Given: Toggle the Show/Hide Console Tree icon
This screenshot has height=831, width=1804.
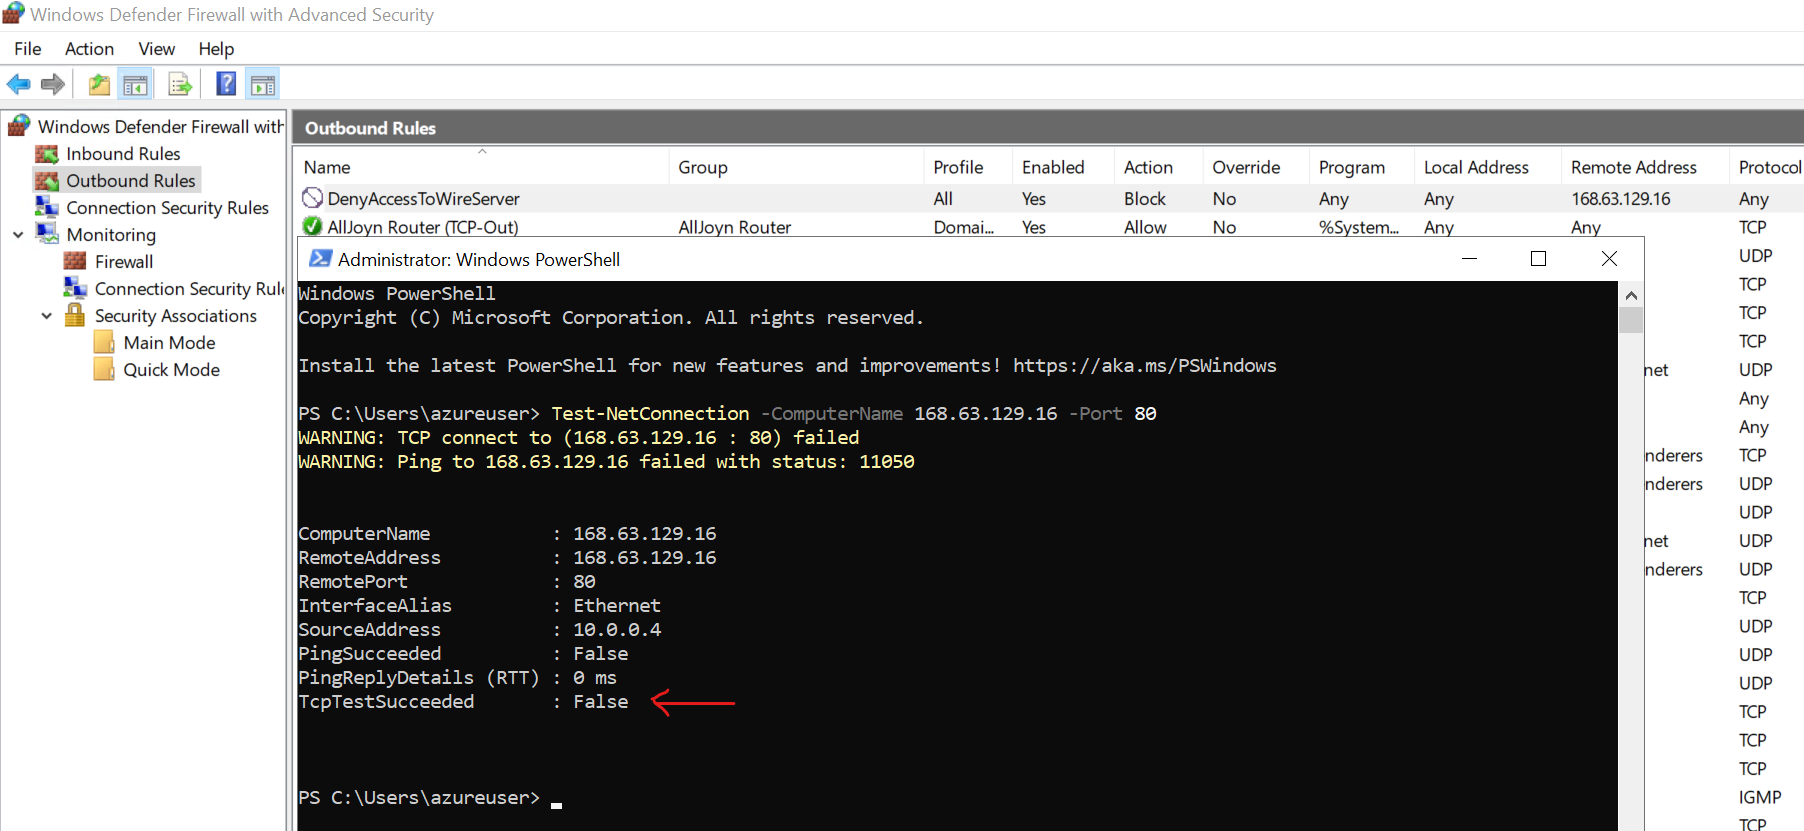Looking at the screenshot, I should (x=135, y=84).
